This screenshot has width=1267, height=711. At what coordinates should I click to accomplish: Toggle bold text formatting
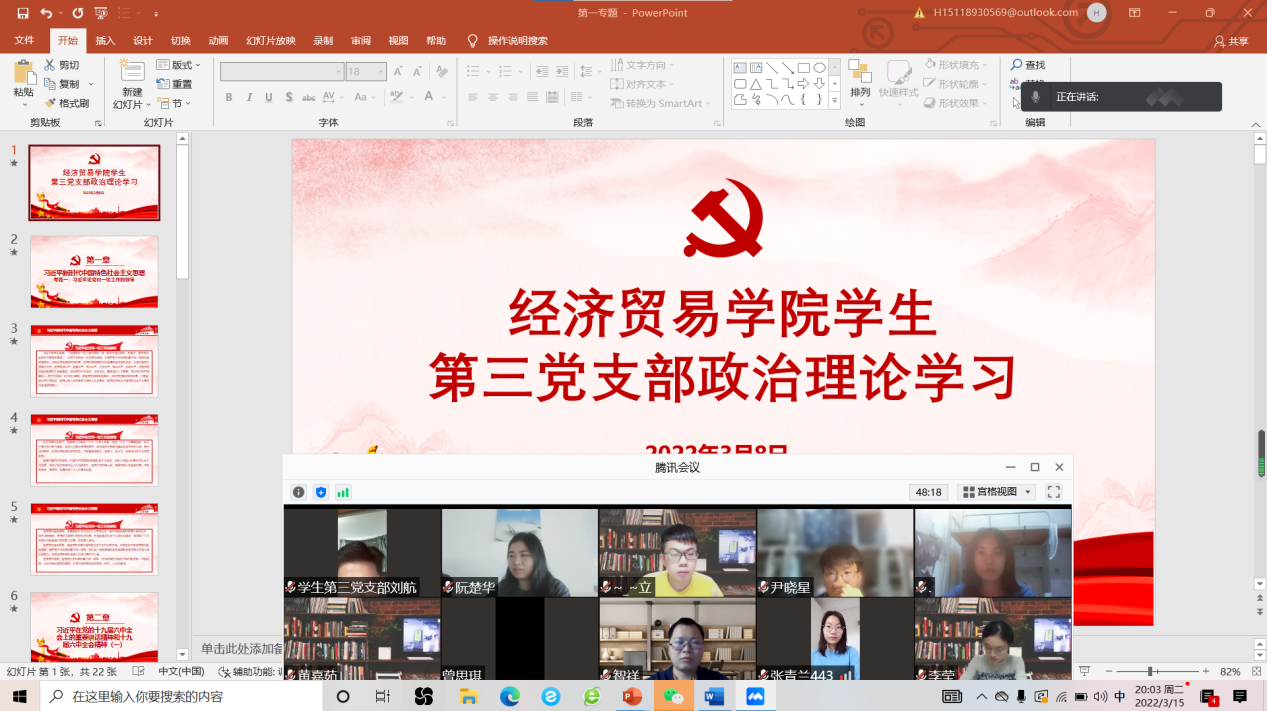point(229,97)
